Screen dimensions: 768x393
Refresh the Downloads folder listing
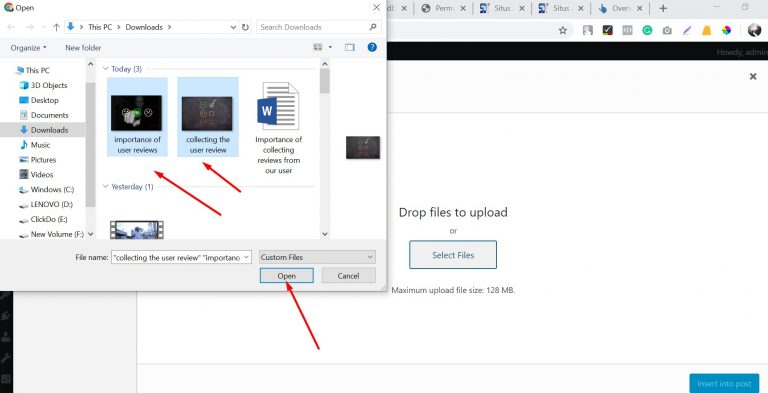245,27
